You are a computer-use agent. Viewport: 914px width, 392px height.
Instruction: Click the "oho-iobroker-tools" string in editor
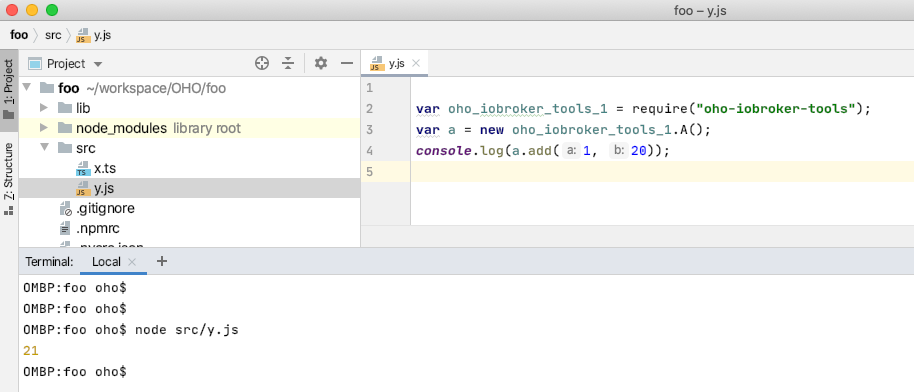776,108
